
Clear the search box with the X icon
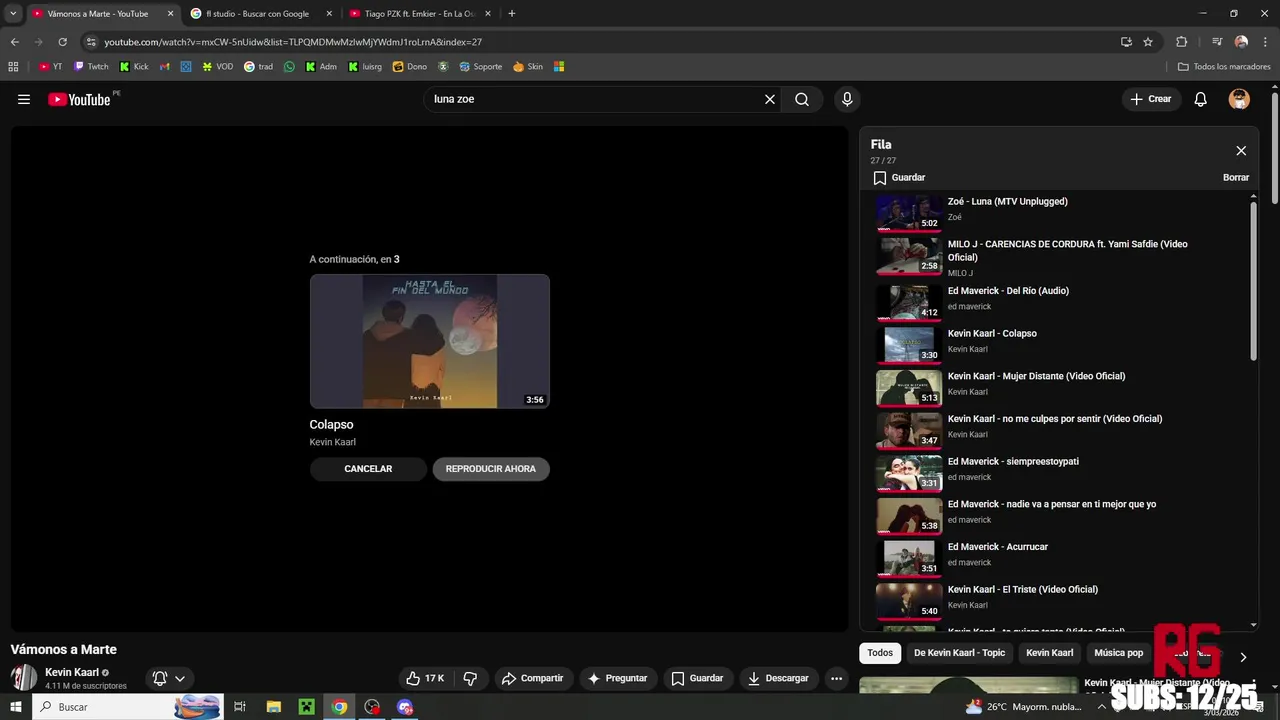(770, 99)
